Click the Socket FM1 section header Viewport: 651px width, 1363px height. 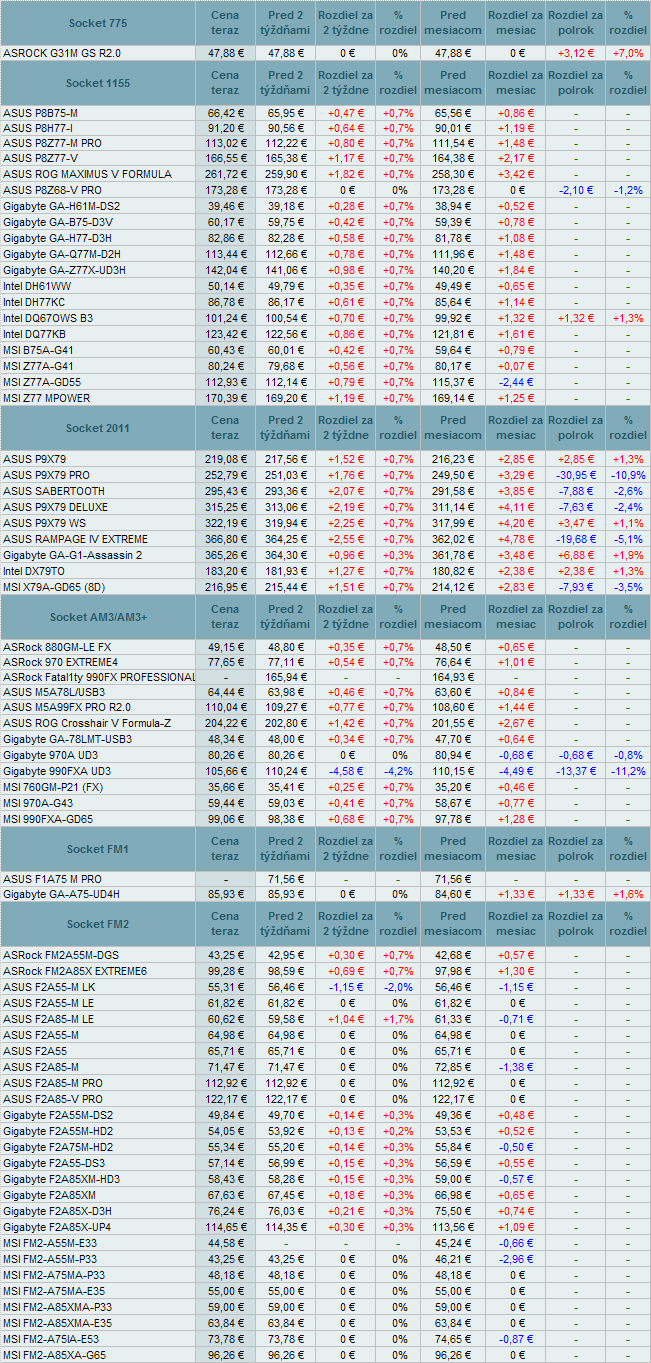(x=98, y=849)
